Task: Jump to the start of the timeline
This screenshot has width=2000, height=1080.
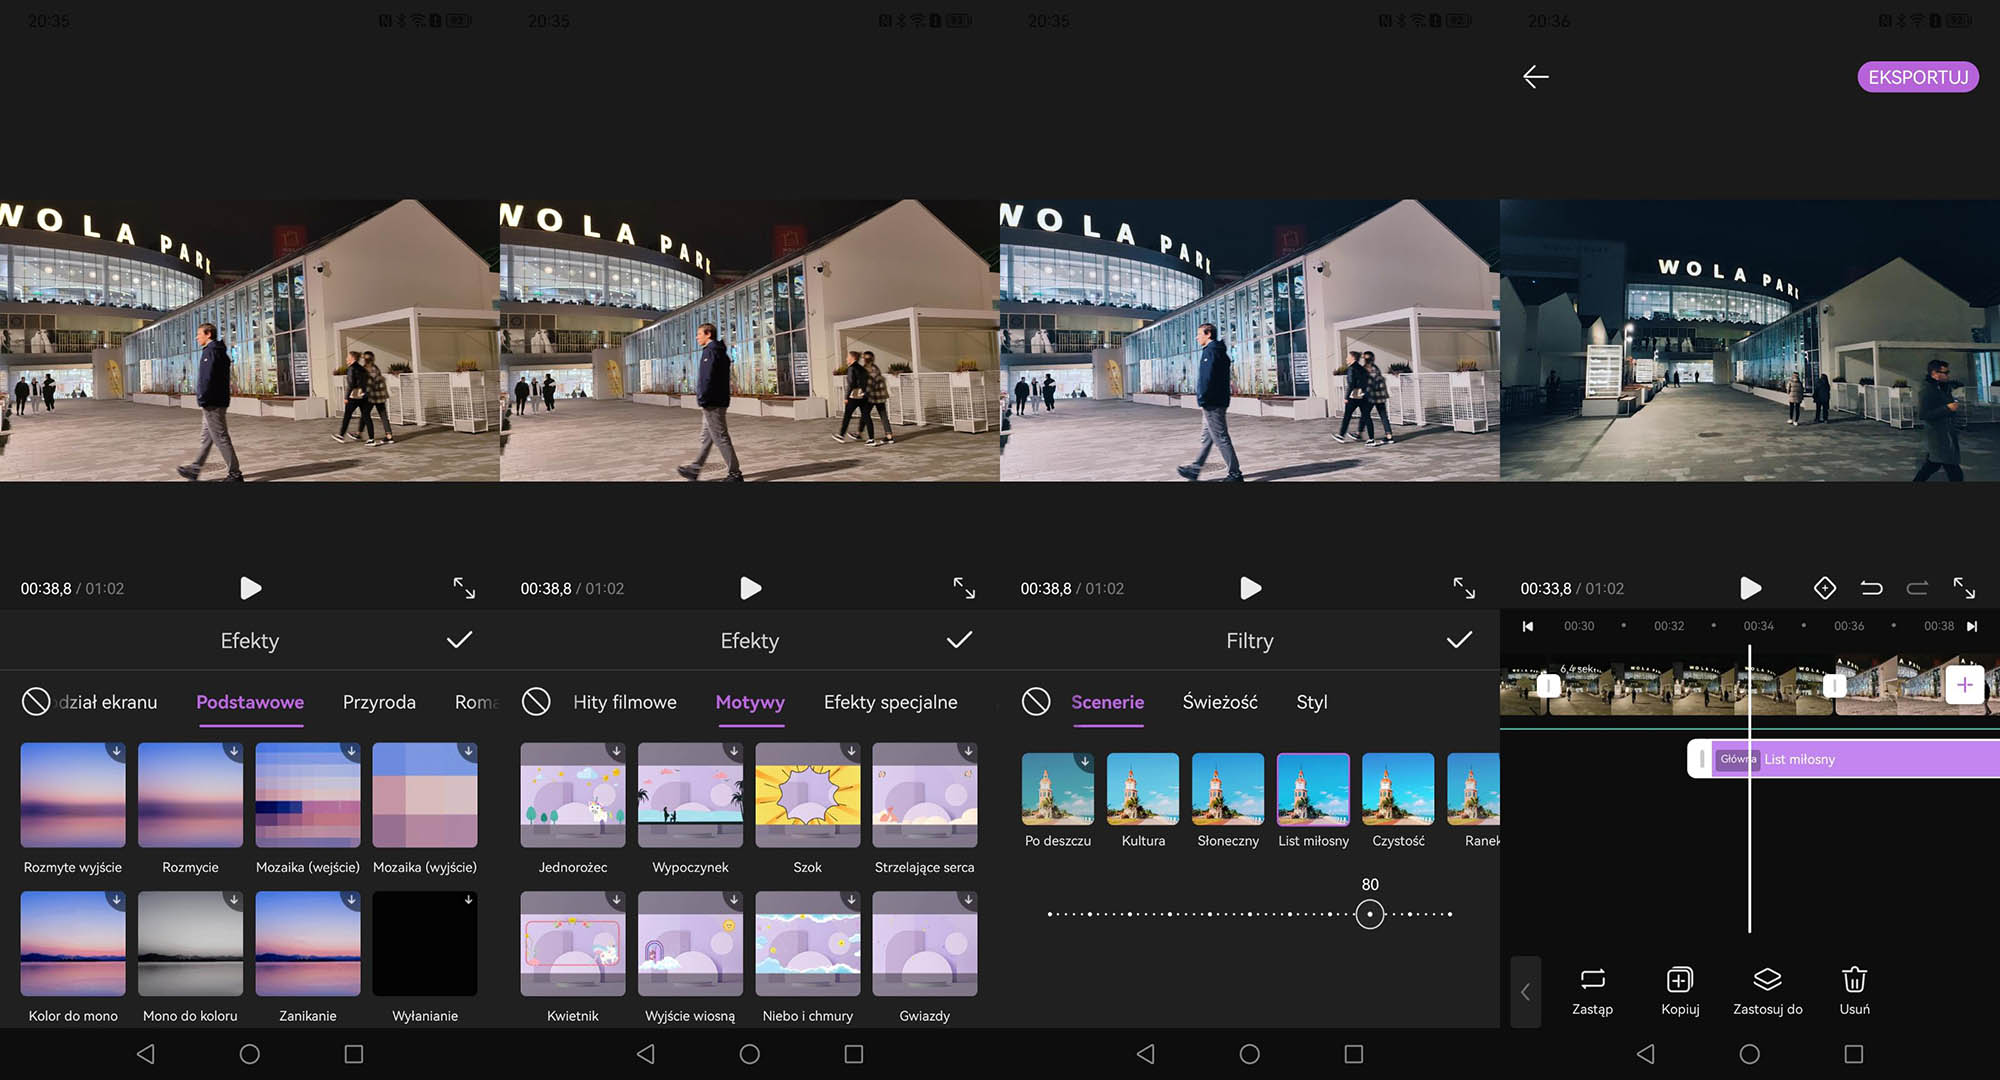Action: [x=1528, y=626]
